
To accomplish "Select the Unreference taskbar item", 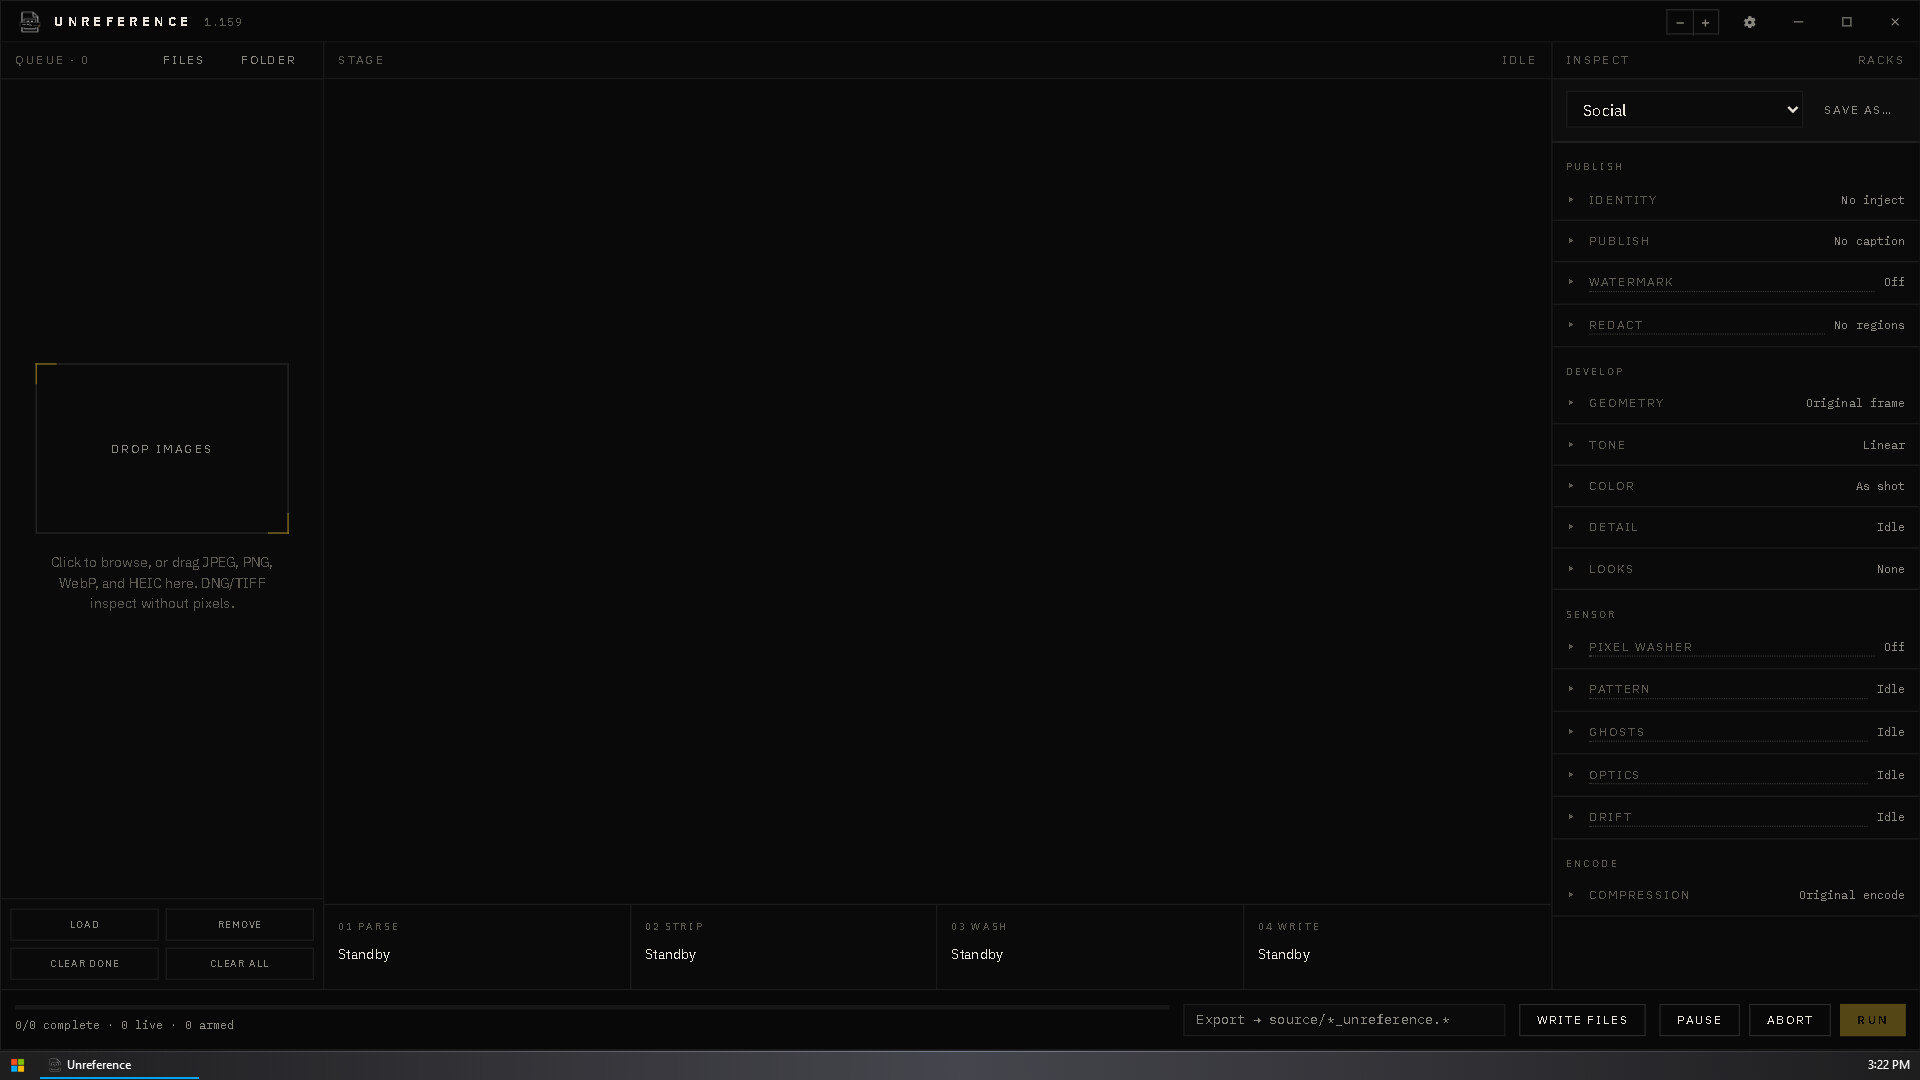I will click(119, 1065).
